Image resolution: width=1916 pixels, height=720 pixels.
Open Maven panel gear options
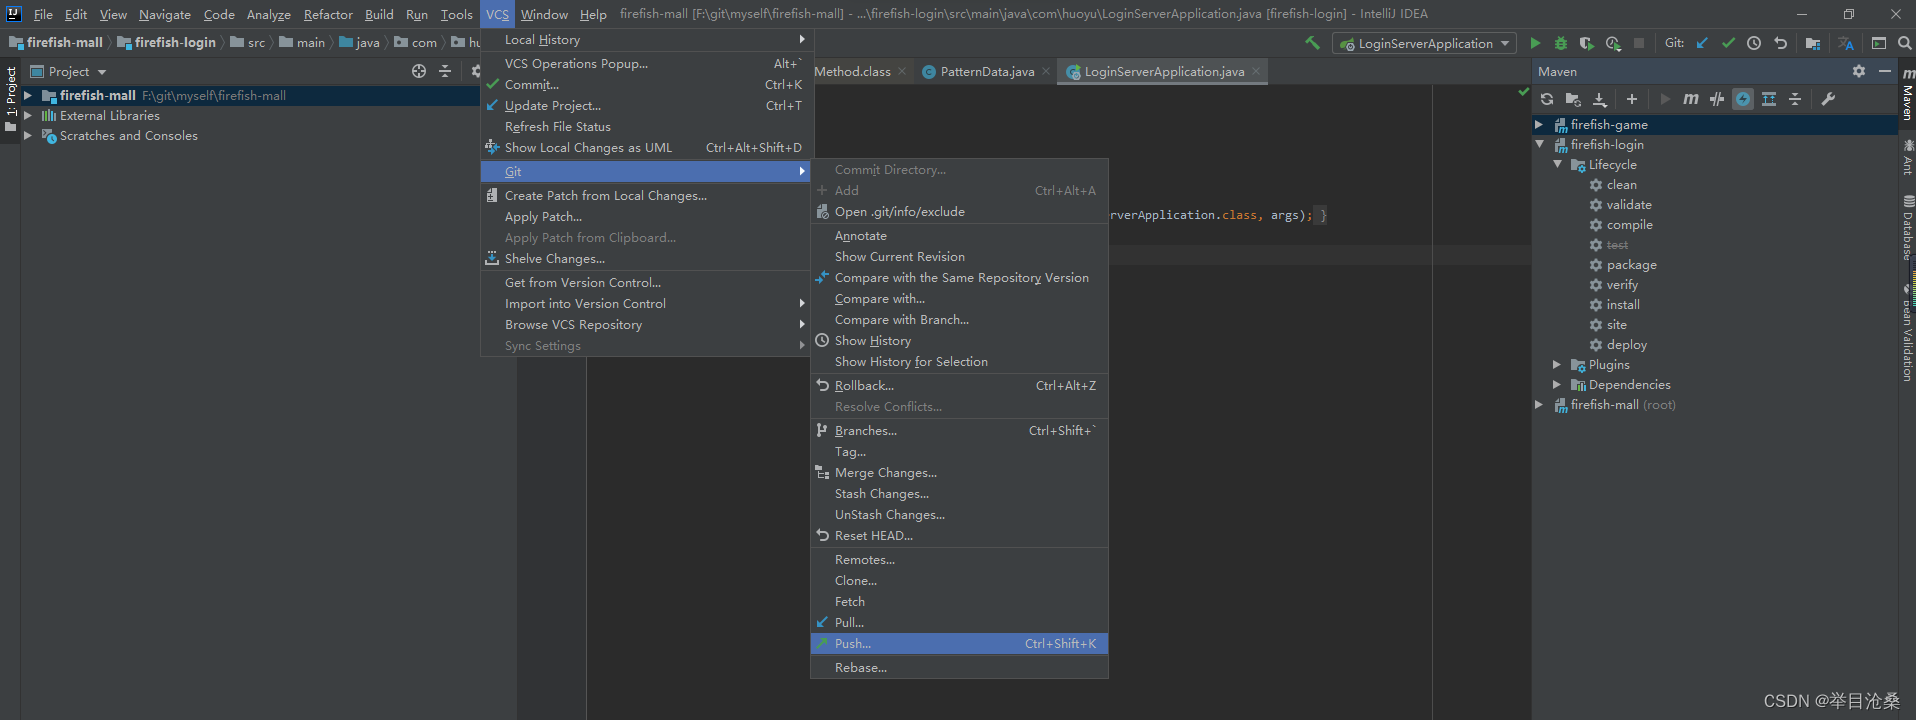click(1859, 71)
